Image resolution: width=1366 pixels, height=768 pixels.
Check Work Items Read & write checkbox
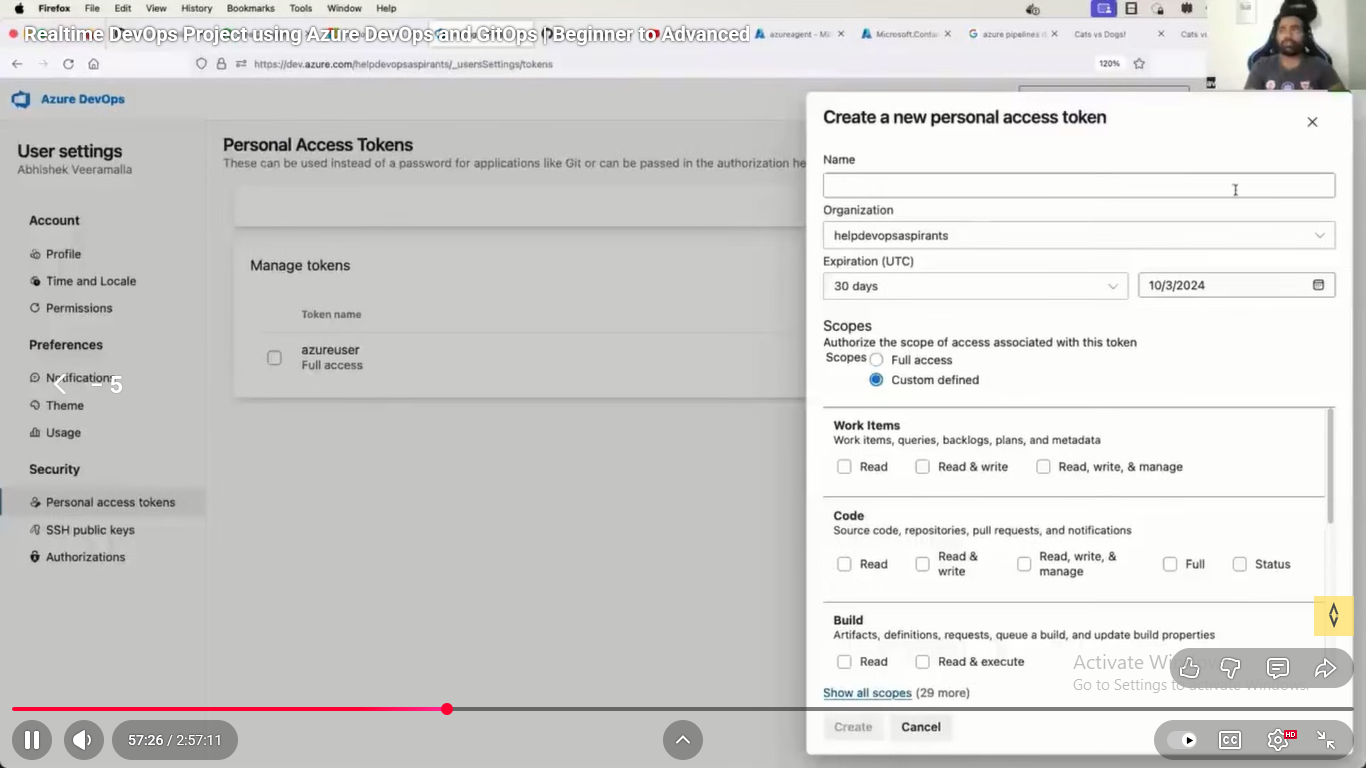(x=922, y=467)
